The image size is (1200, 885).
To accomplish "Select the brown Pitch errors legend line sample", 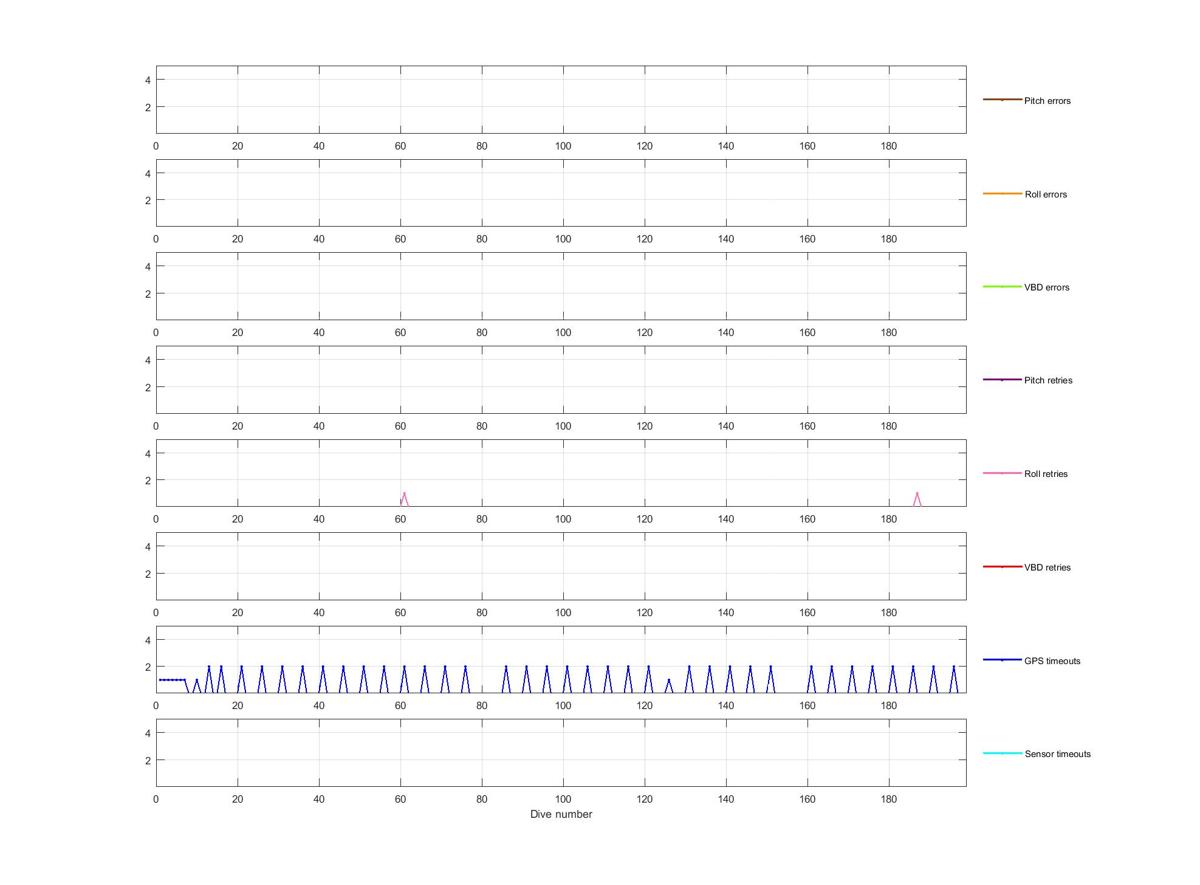I will (1002, 100).
